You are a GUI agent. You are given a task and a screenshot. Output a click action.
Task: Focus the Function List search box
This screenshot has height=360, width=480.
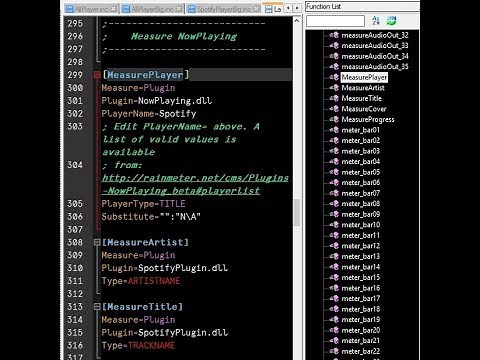pos(335,21)
